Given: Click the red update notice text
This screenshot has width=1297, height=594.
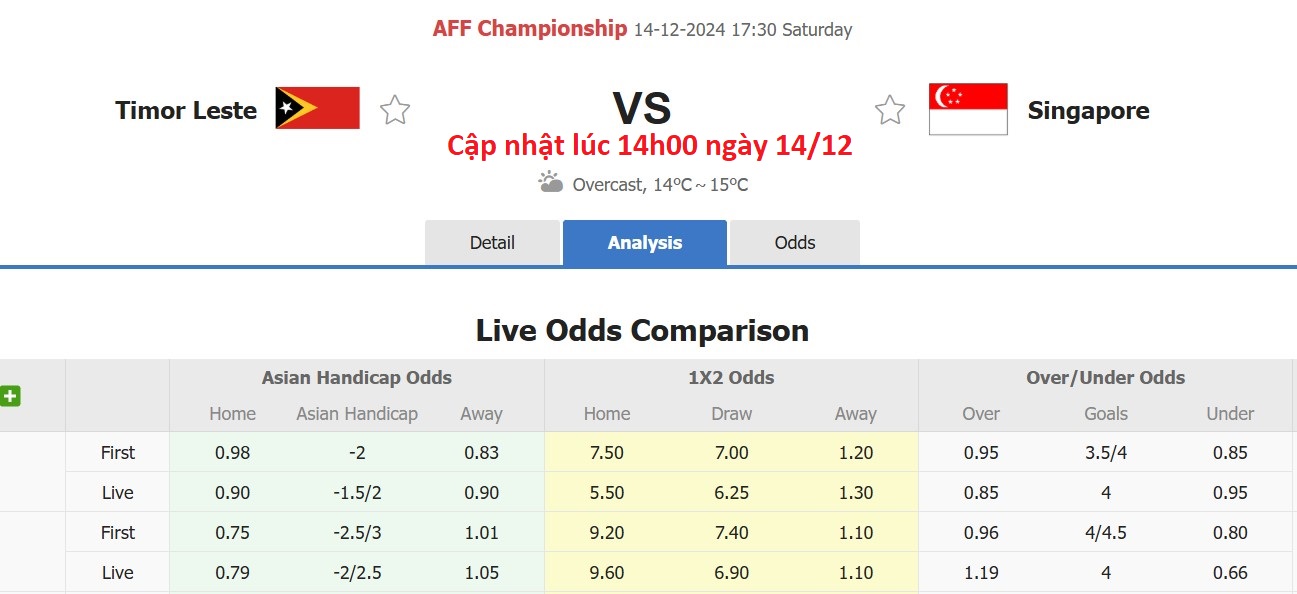Looking at the screenshot, I should pos(649,146).
